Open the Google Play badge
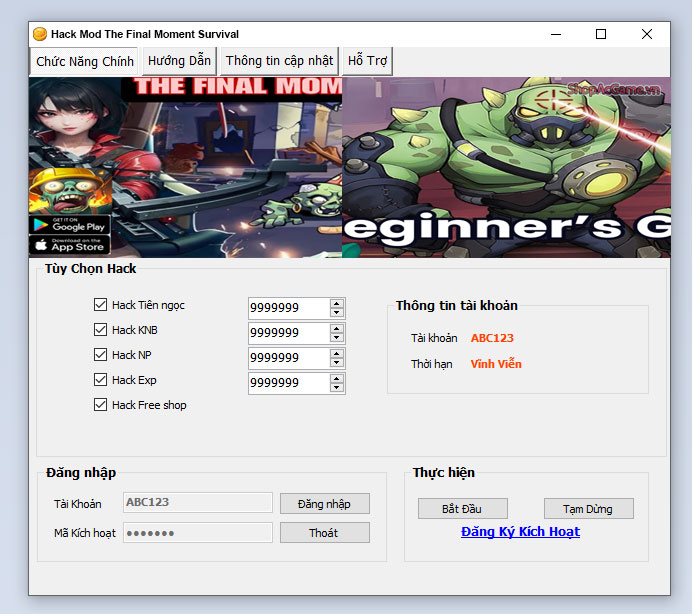Image resolution: width=693 pixels, height=616 pixels. 70,225
